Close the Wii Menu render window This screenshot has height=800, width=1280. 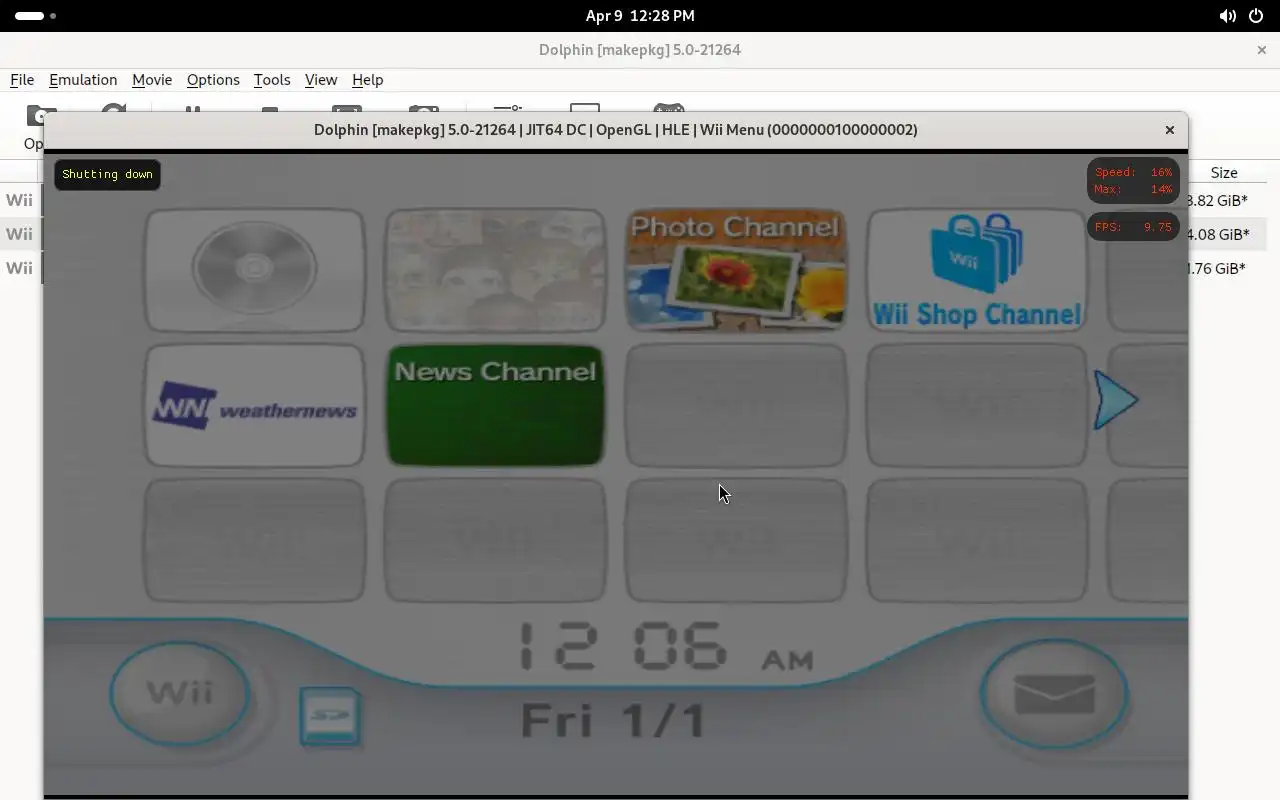[x=1169, y=130]
